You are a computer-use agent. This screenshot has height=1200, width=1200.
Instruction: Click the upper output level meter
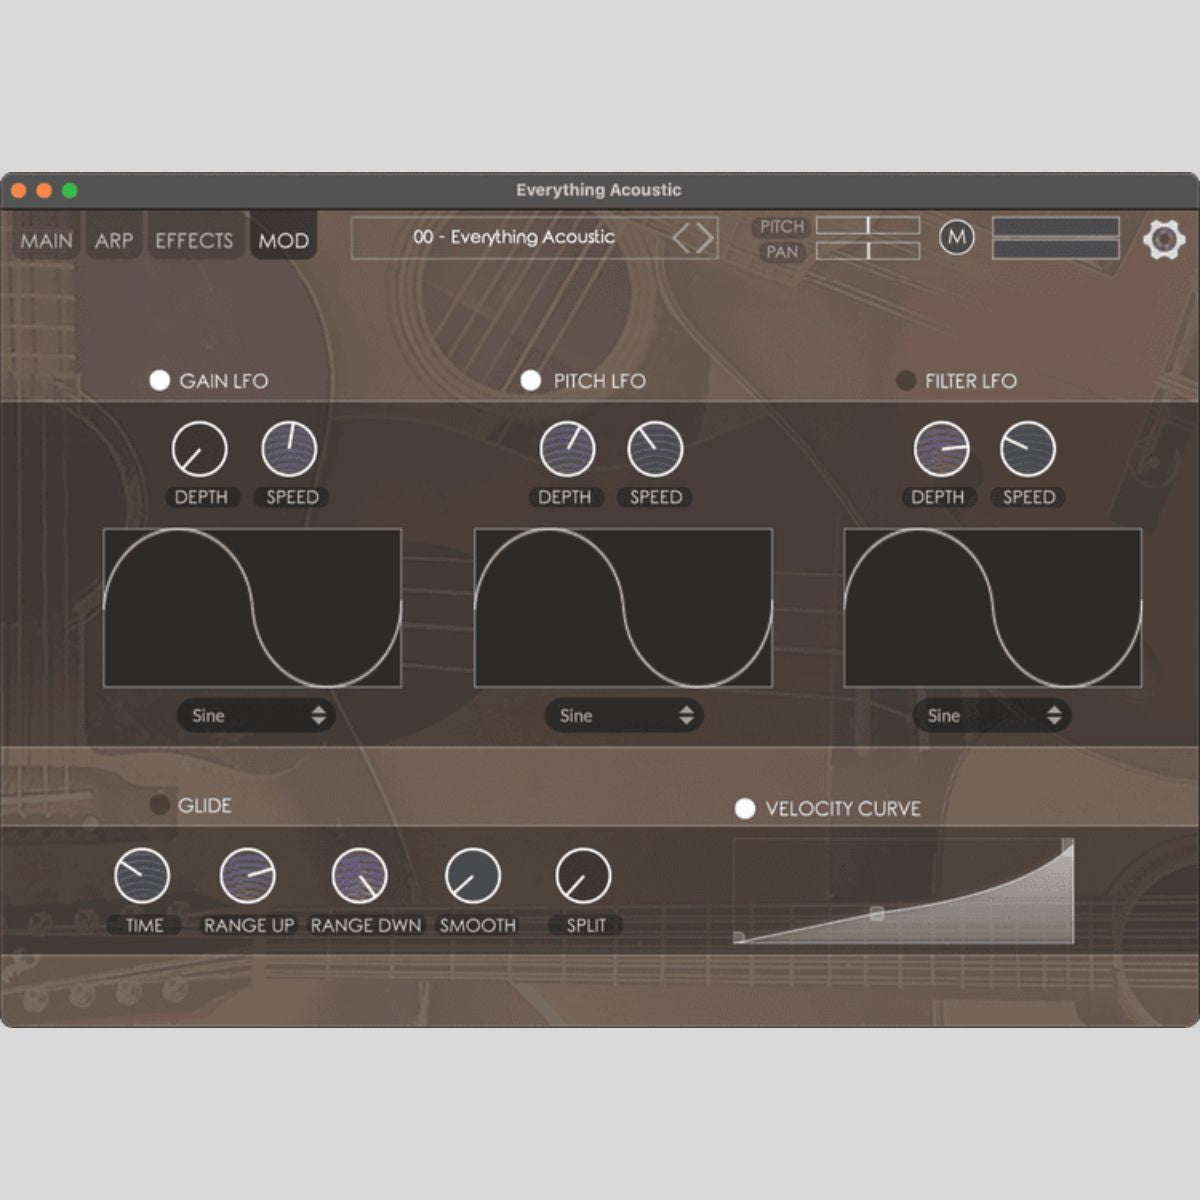coord(1056,226)
